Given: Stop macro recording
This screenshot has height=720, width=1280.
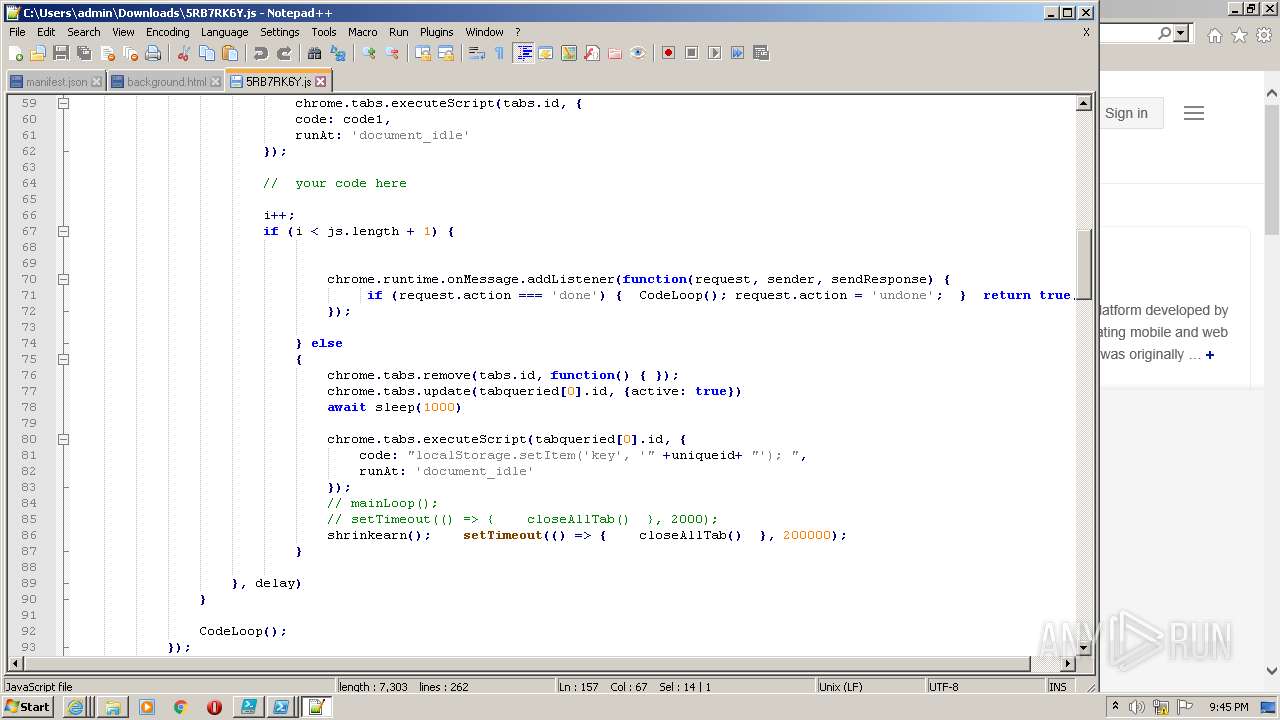Looking at the screenshot, I should pyautogui.click(x=691, y=53).
